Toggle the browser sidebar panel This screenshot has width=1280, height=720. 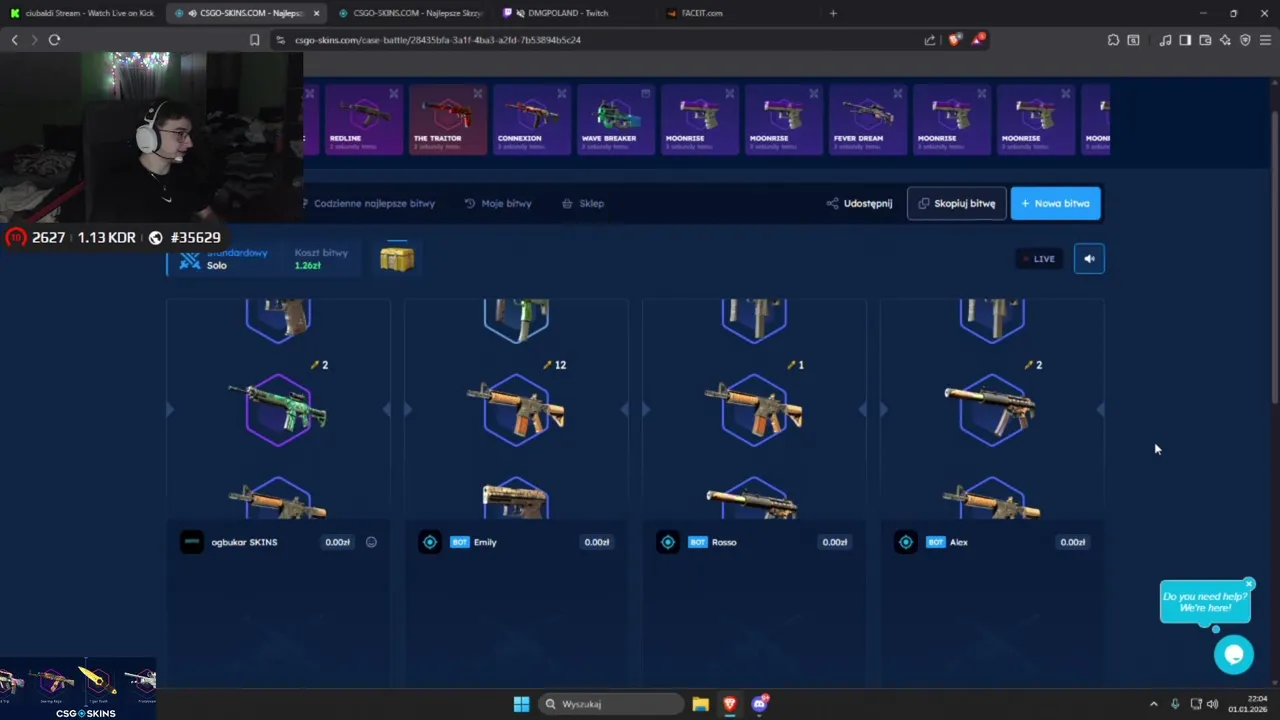[1185, 40]
